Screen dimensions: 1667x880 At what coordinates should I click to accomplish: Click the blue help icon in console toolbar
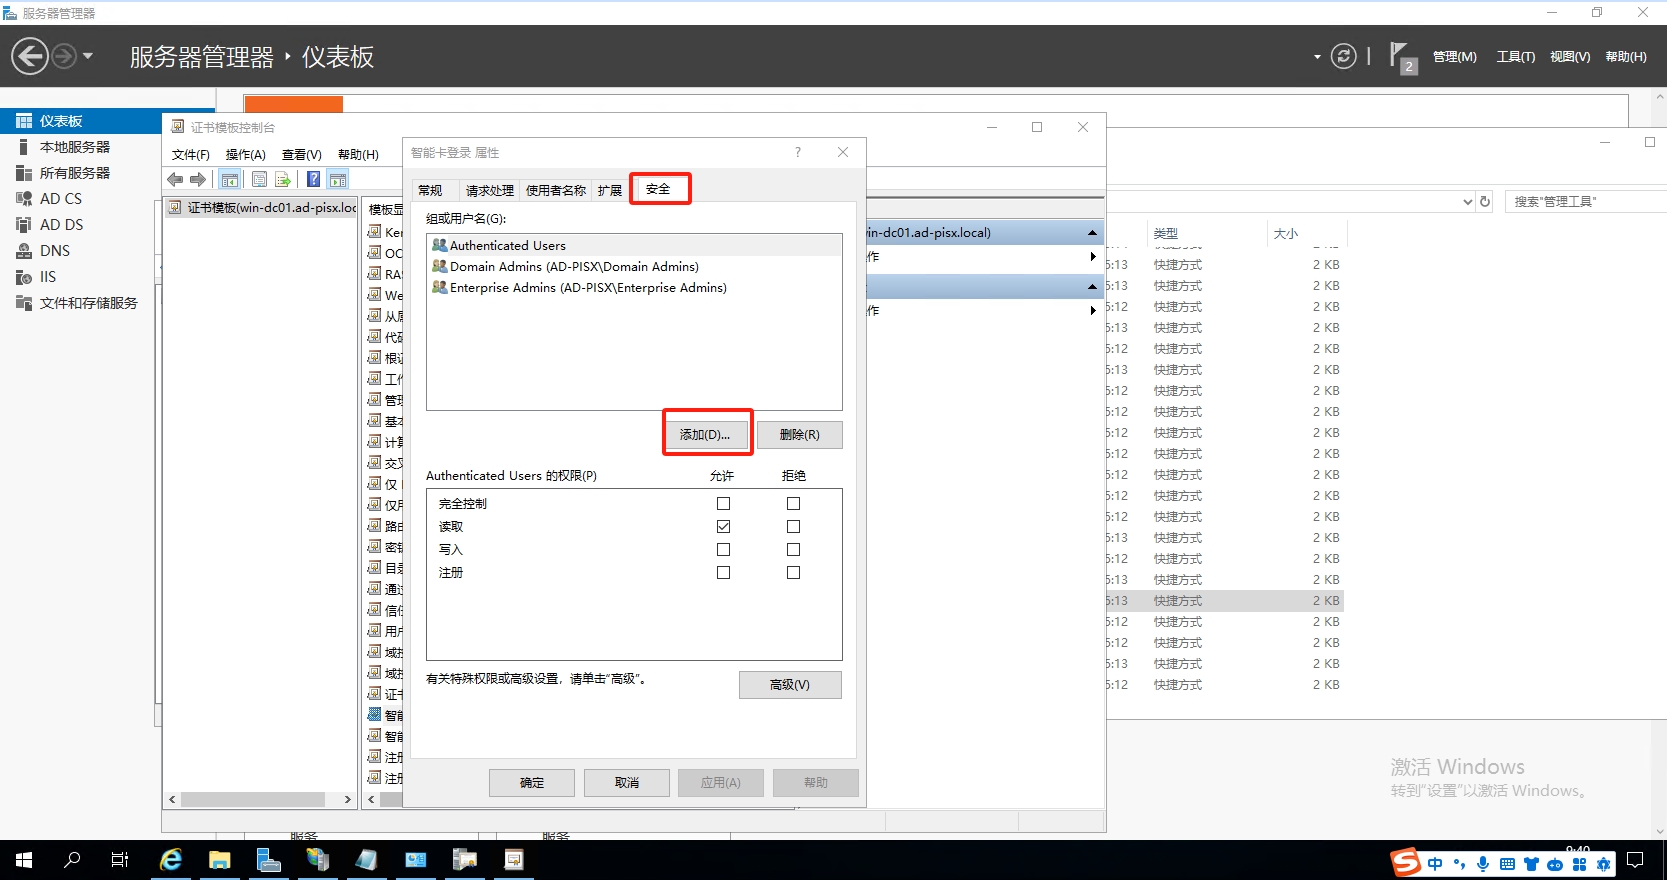pyautogui.click(x=313, y=180)
